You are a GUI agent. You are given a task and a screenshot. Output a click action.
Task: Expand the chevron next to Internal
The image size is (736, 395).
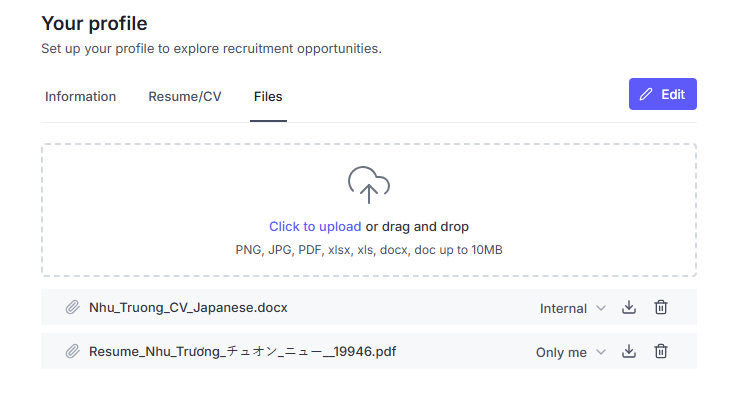click(x=601, y=308)
